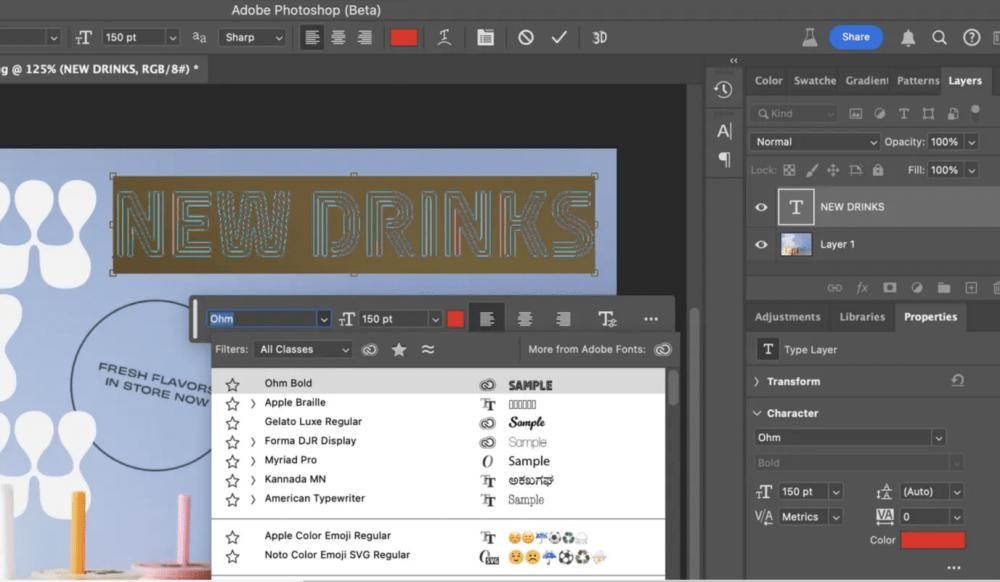Commit current text edits with checkmark
The height and width of the screenshot is (582, 1000).
[559, 38]
